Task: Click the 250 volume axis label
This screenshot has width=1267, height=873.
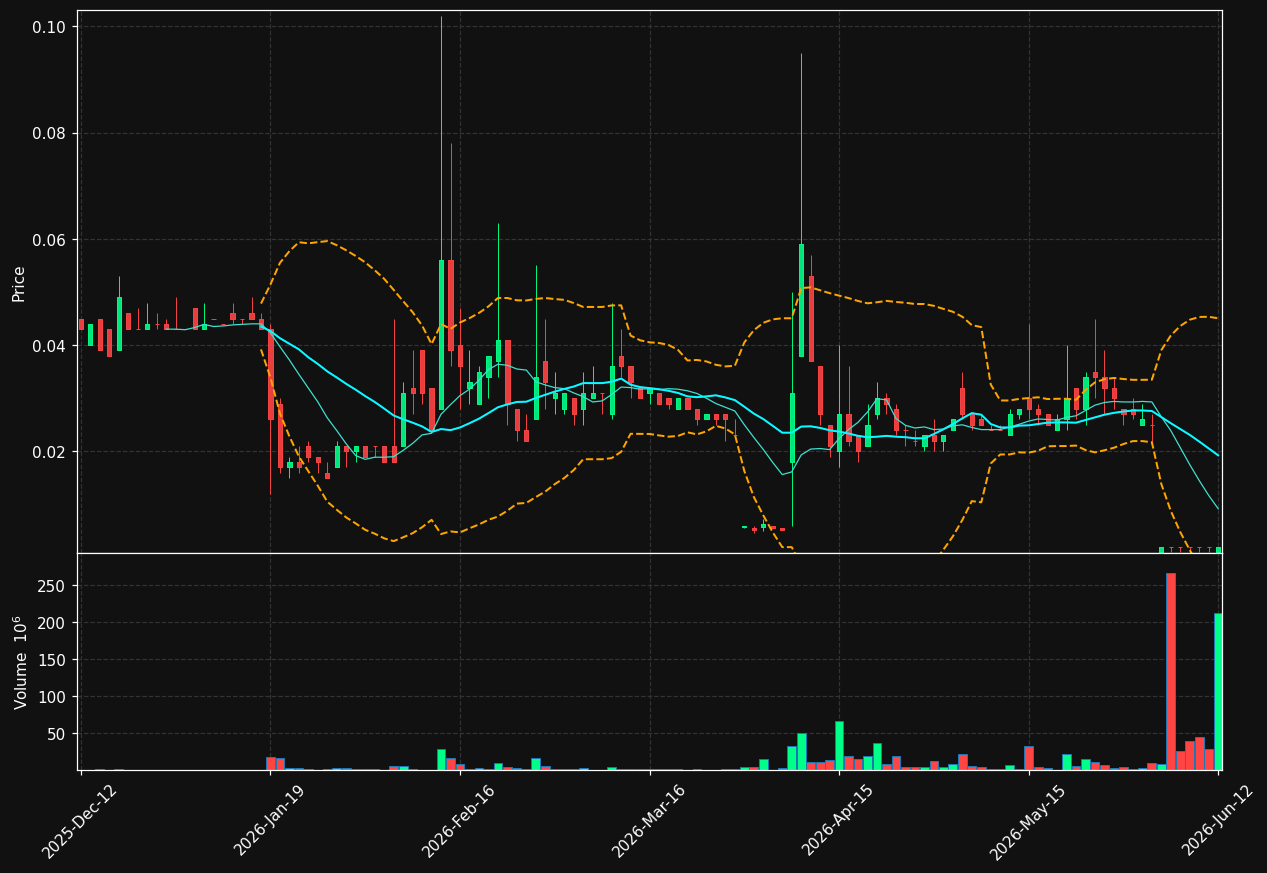Action: click(53, 586)
